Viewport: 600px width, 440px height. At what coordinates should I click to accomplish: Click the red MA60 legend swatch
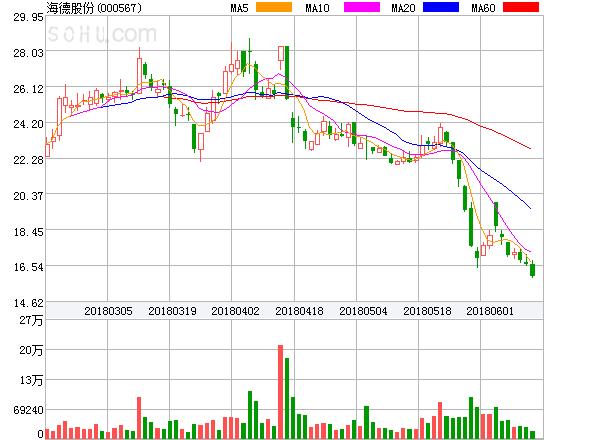tap(521, 7)
